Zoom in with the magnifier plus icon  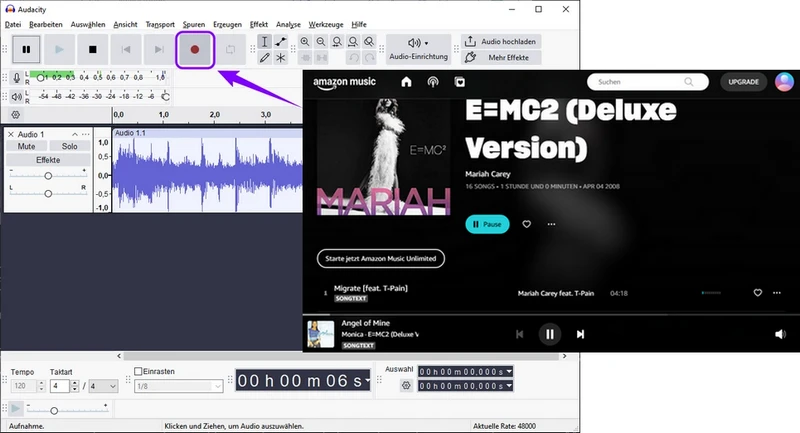coord(305,42)
